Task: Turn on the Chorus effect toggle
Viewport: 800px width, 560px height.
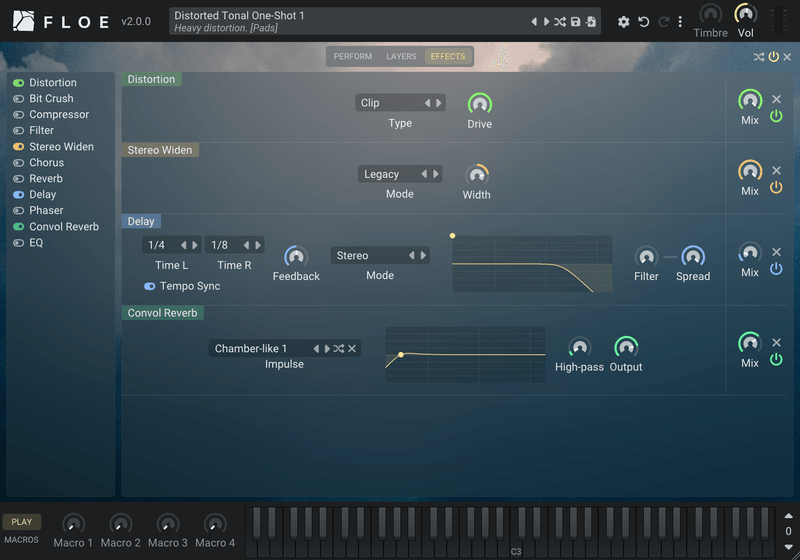Action: [x=18, y=163]
